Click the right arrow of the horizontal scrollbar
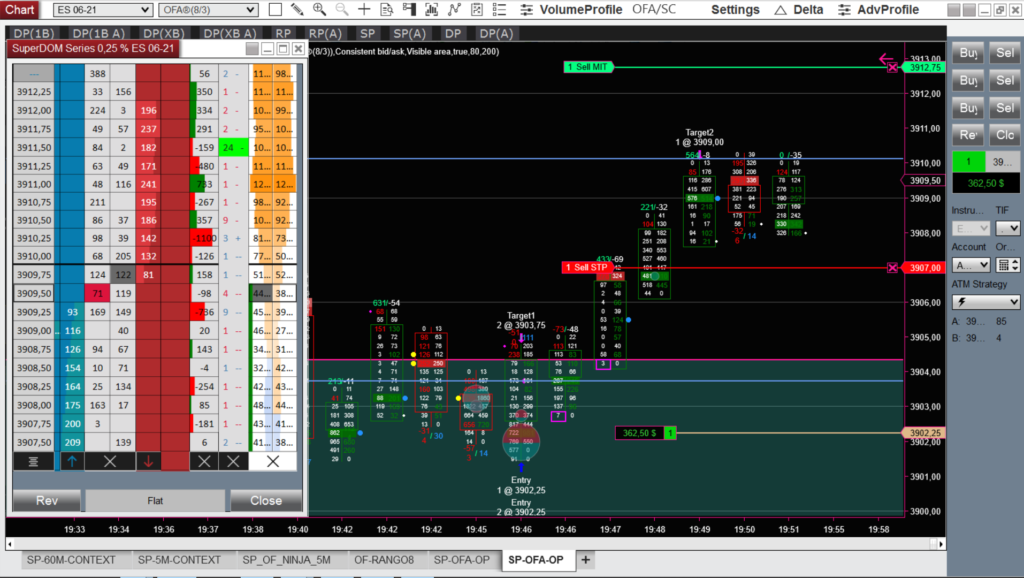 941,543
